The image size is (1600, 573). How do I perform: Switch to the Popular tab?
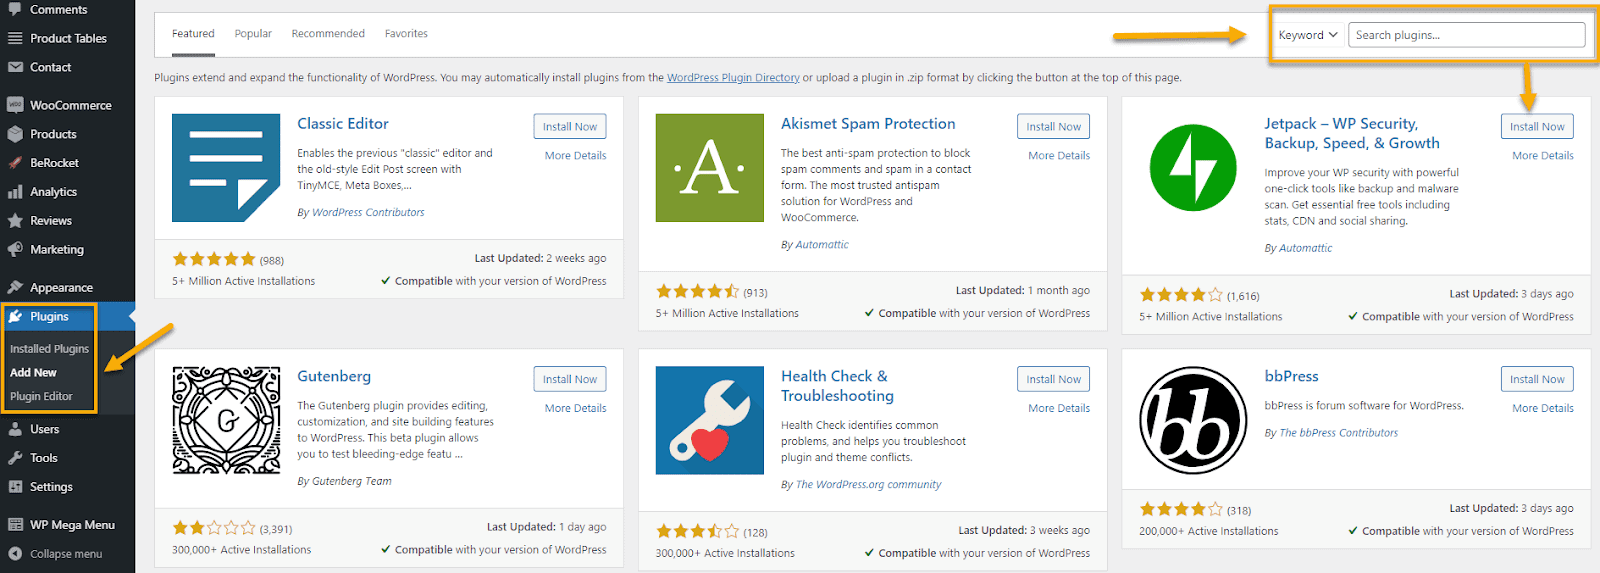coord(253,33)
